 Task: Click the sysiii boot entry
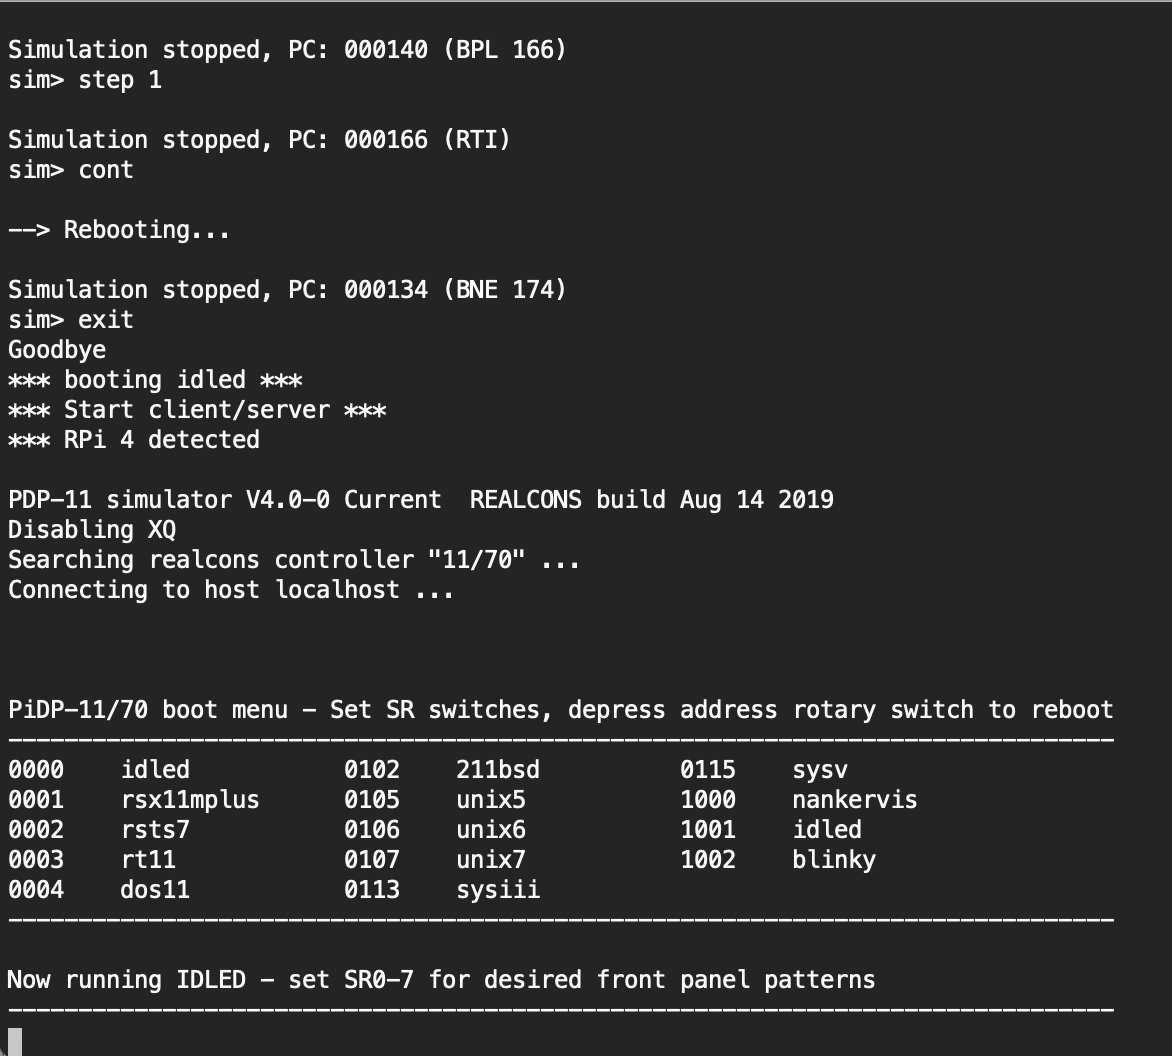[x=497, y=890]
